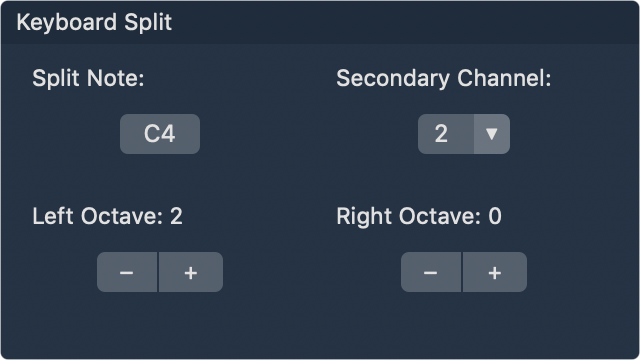Open Secondary Channel dropdown via triangle arrow
640x360 pixels.
tap(492, 134)
